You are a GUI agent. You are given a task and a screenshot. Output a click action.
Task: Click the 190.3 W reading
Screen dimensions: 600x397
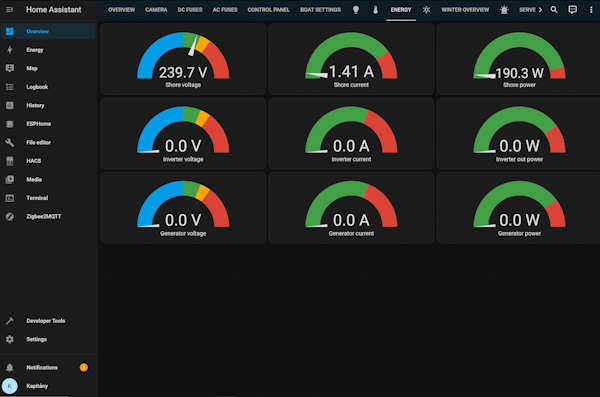(x=519, y=73)
